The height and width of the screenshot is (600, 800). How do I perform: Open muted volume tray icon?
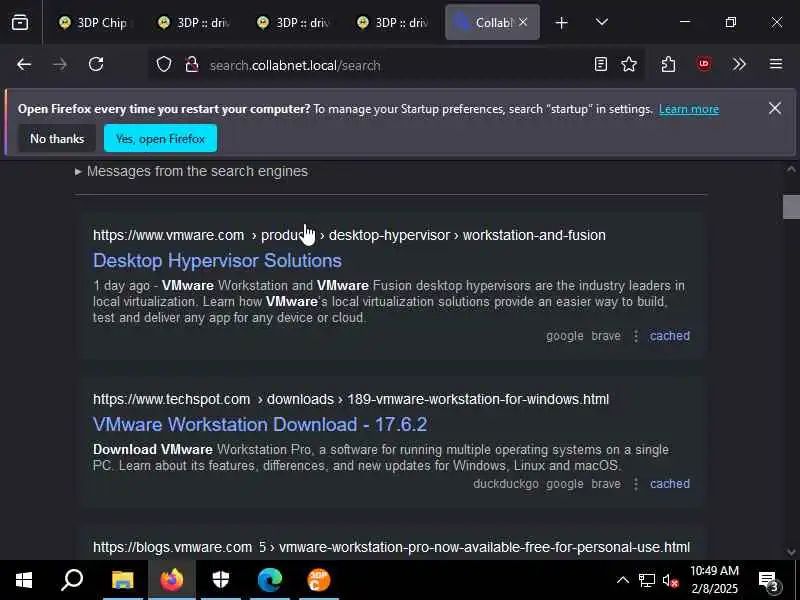click(x=670, y=581)
